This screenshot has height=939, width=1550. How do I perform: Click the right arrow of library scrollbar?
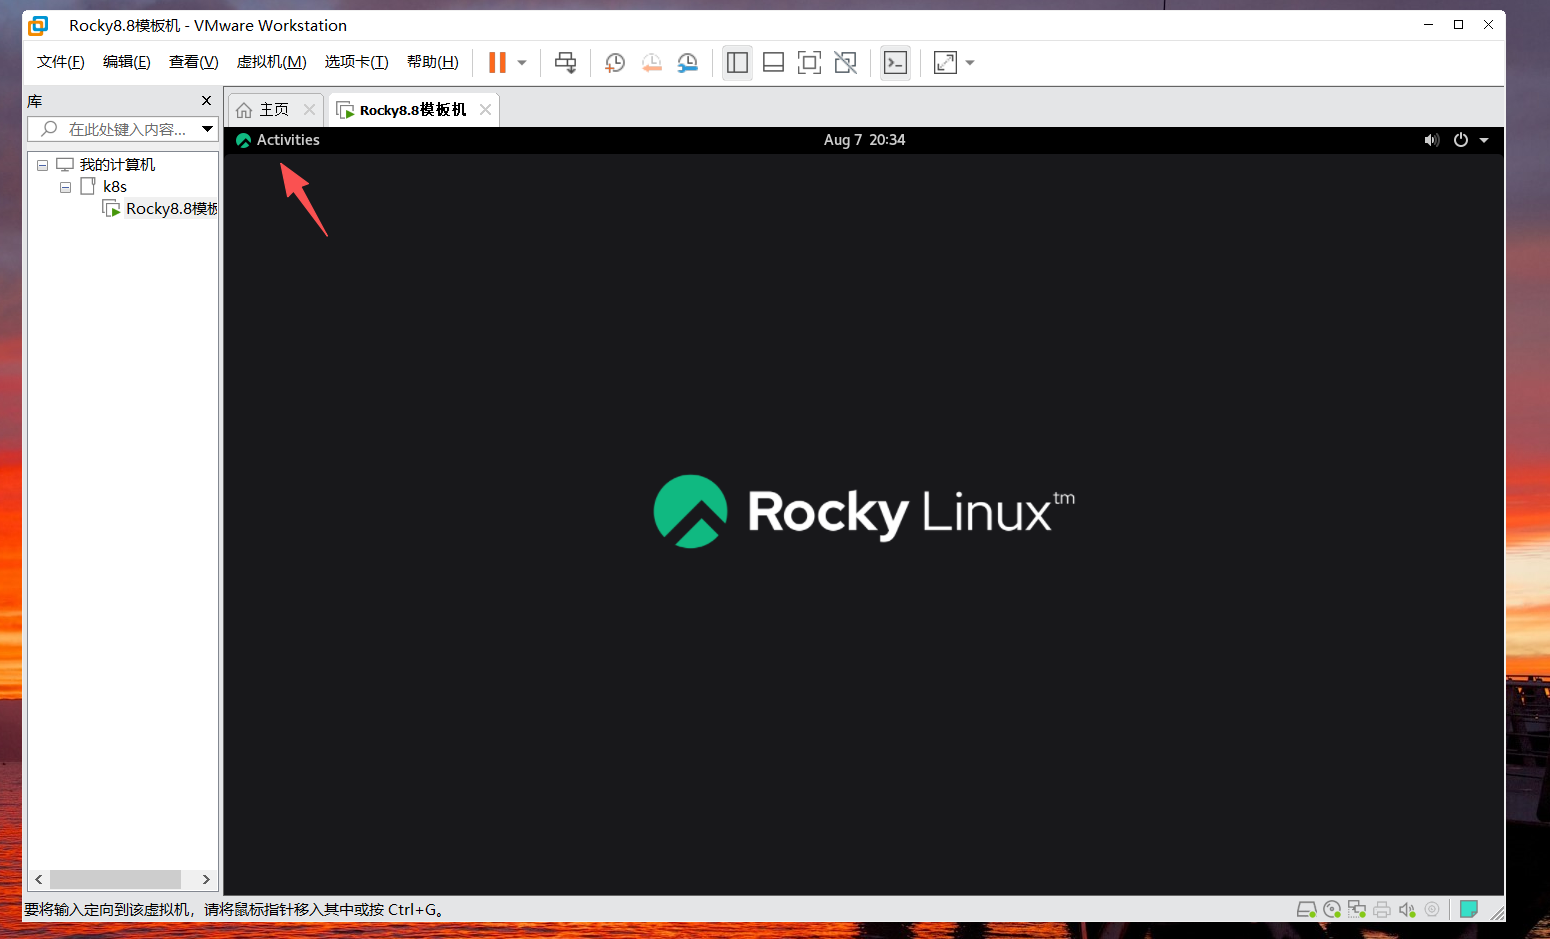pos(206,879)
